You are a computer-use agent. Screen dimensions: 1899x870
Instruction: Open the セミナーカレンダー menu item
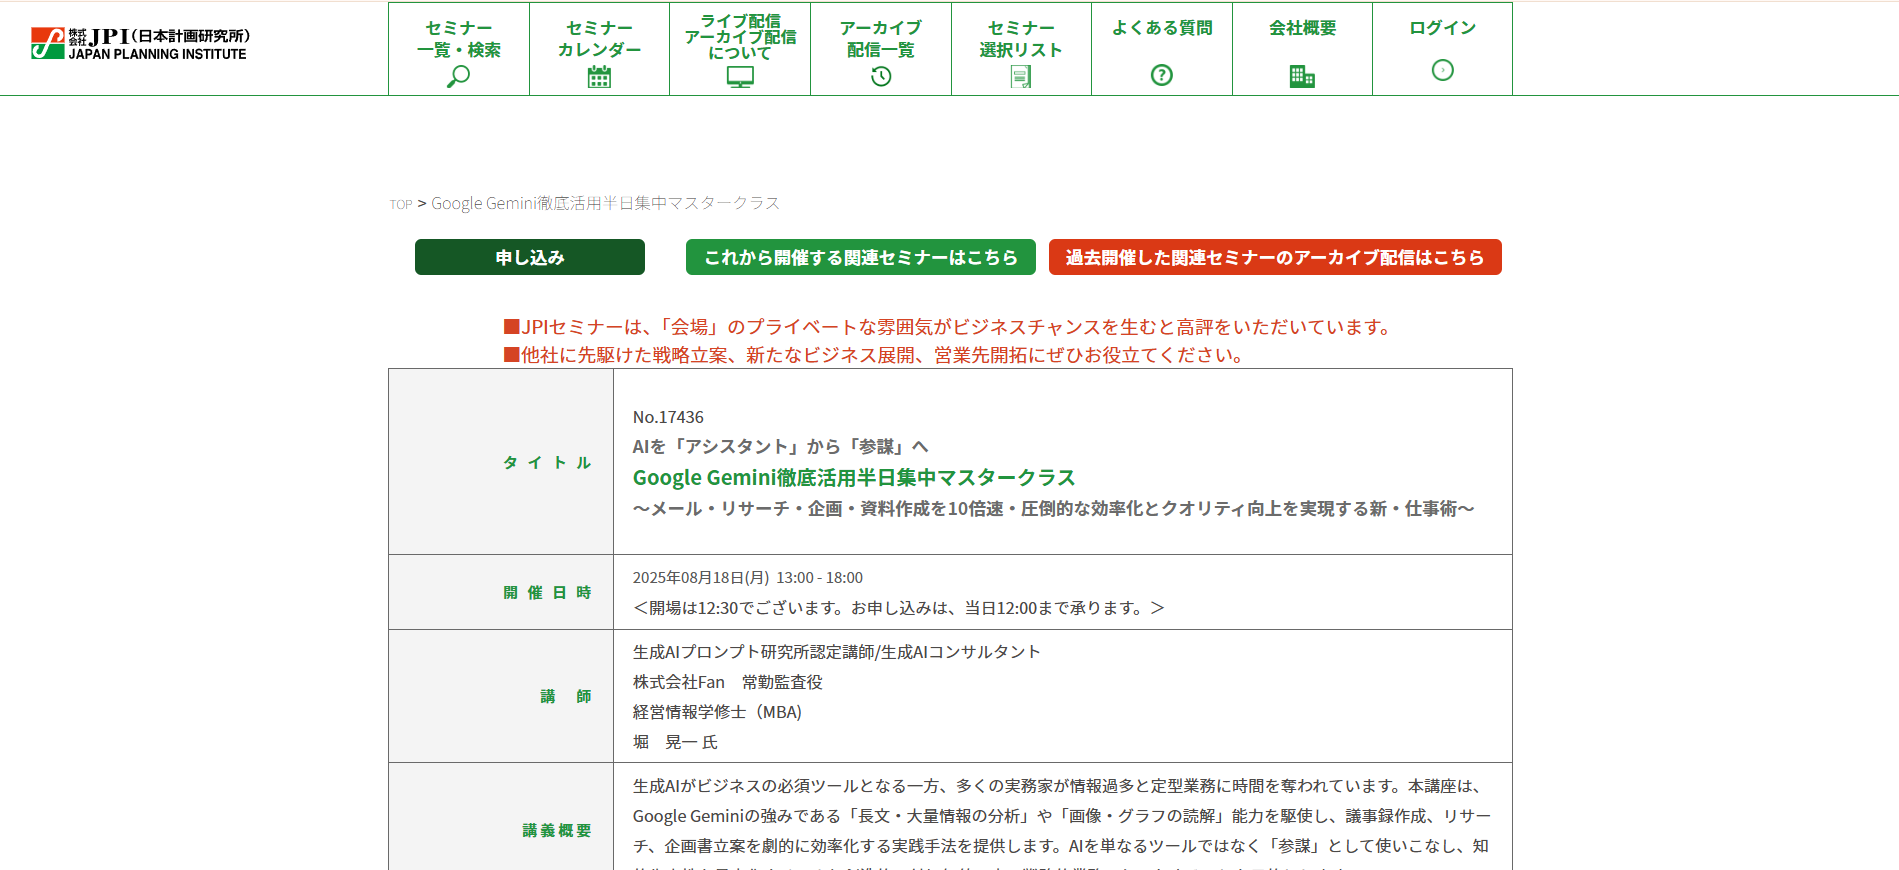tap(599, 49)
